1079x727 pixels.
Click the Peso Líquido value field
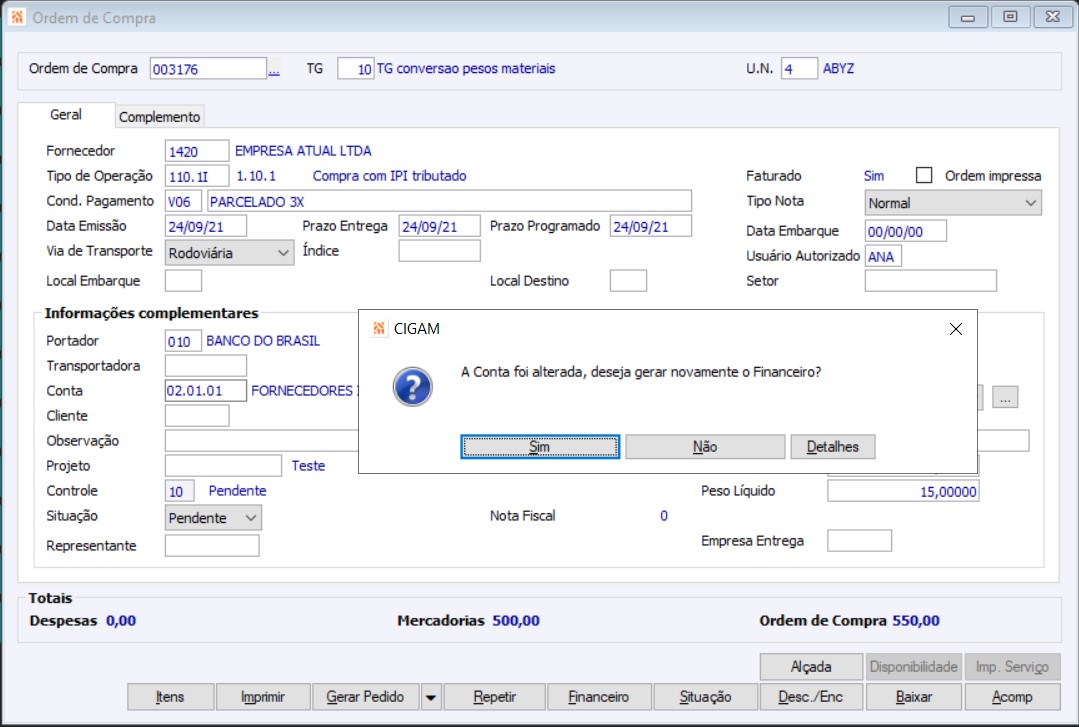coord(903,491)
